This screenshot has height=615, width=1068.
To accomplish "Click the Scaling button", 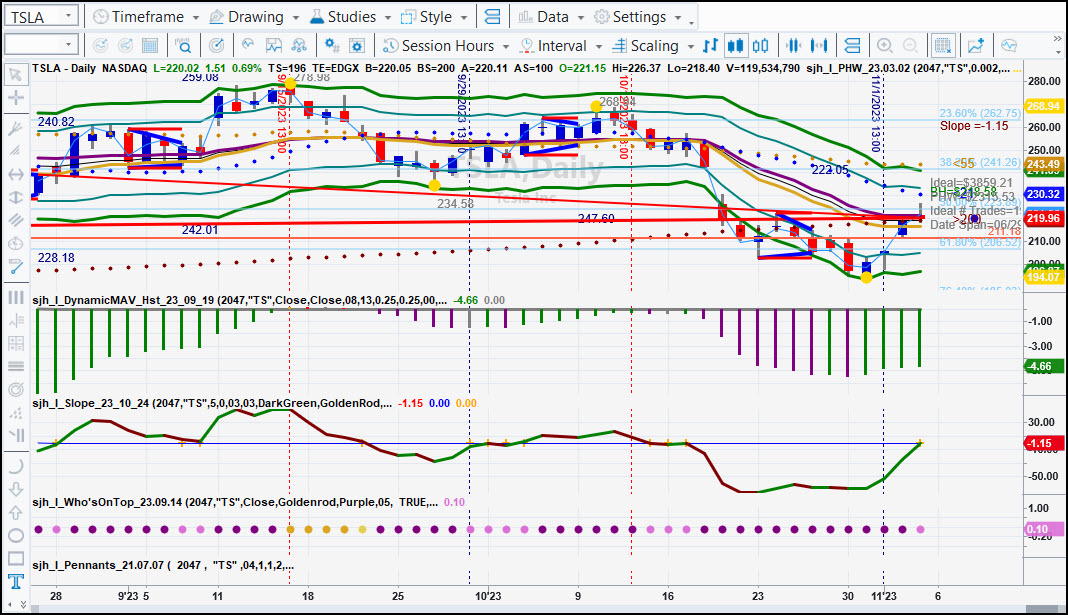I will pyautogui.click(x=646, y=46).
